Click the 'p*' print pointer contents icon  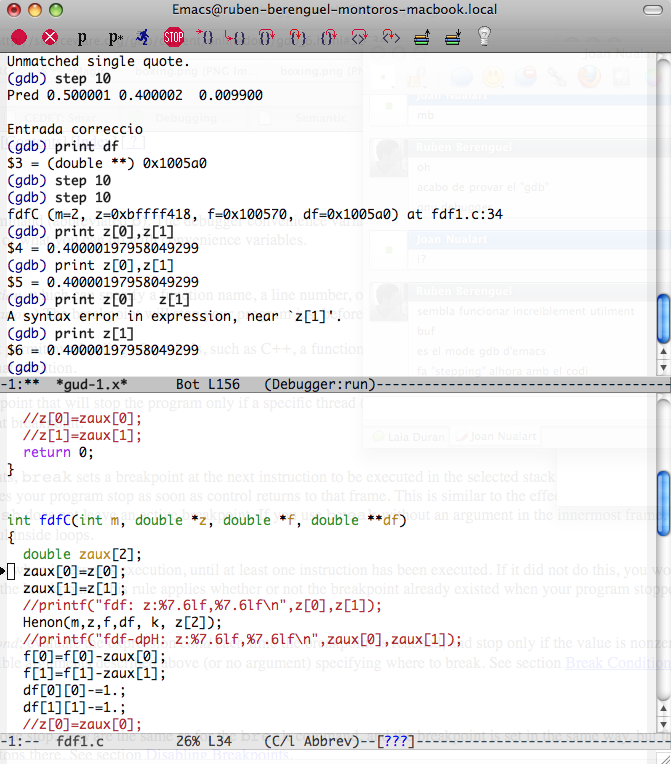click(115, 38)
